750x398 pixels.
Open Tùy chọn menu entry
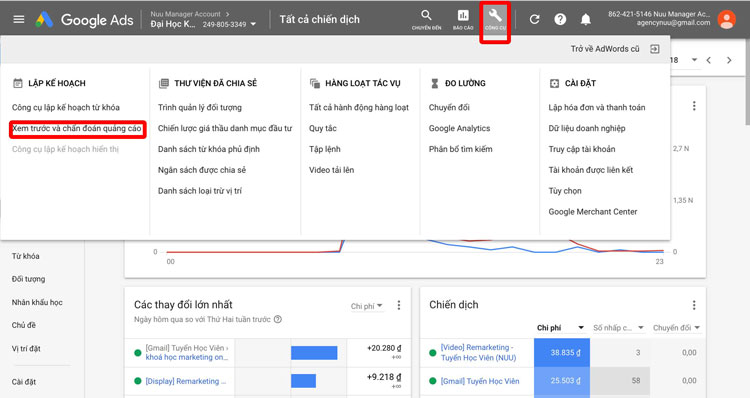(x=565, y=191)
